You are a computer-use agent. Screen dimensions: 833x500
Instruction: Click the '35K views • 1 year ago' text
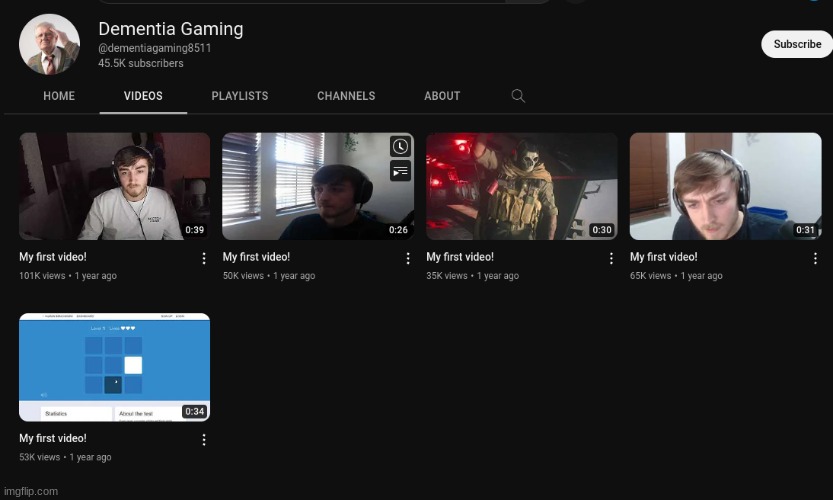(x=472, y=276)
